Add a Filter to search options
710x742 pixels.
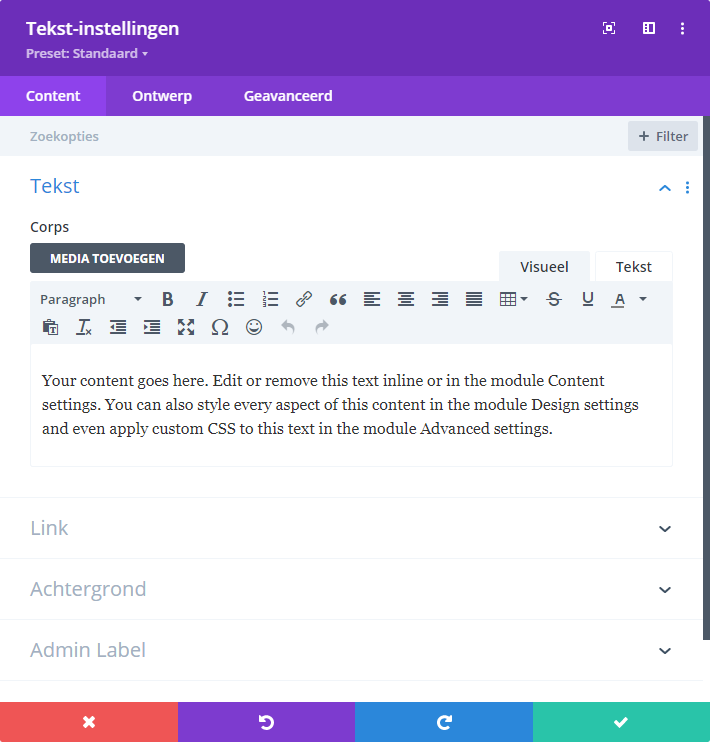pos(663,136)
